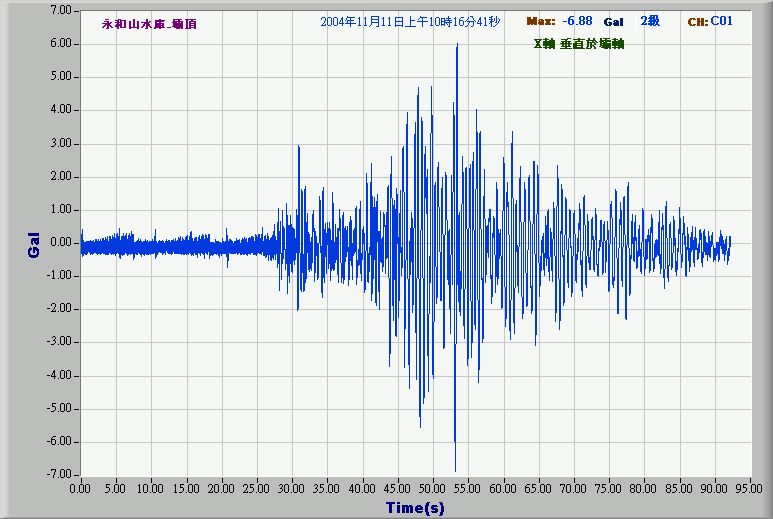Click the waveform's tallest positive peak
This screenshot has width=773, height=519.
pyautogui.click(x=457, y=47)
